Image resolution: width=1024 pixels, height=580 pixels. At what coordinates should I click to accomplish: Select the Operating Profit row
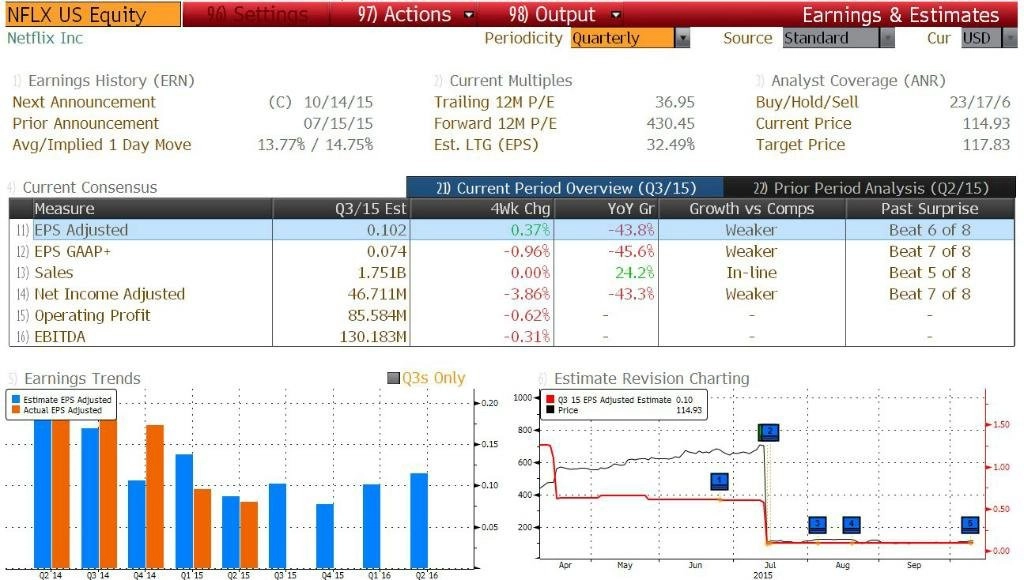click(x=512, y=315)
